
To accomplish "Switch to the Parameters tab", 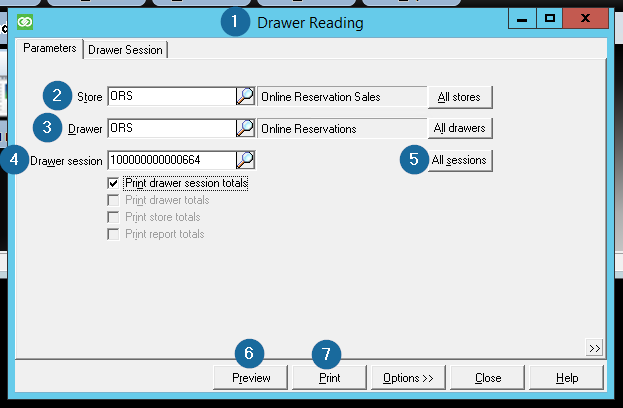I will pos(50,48).
